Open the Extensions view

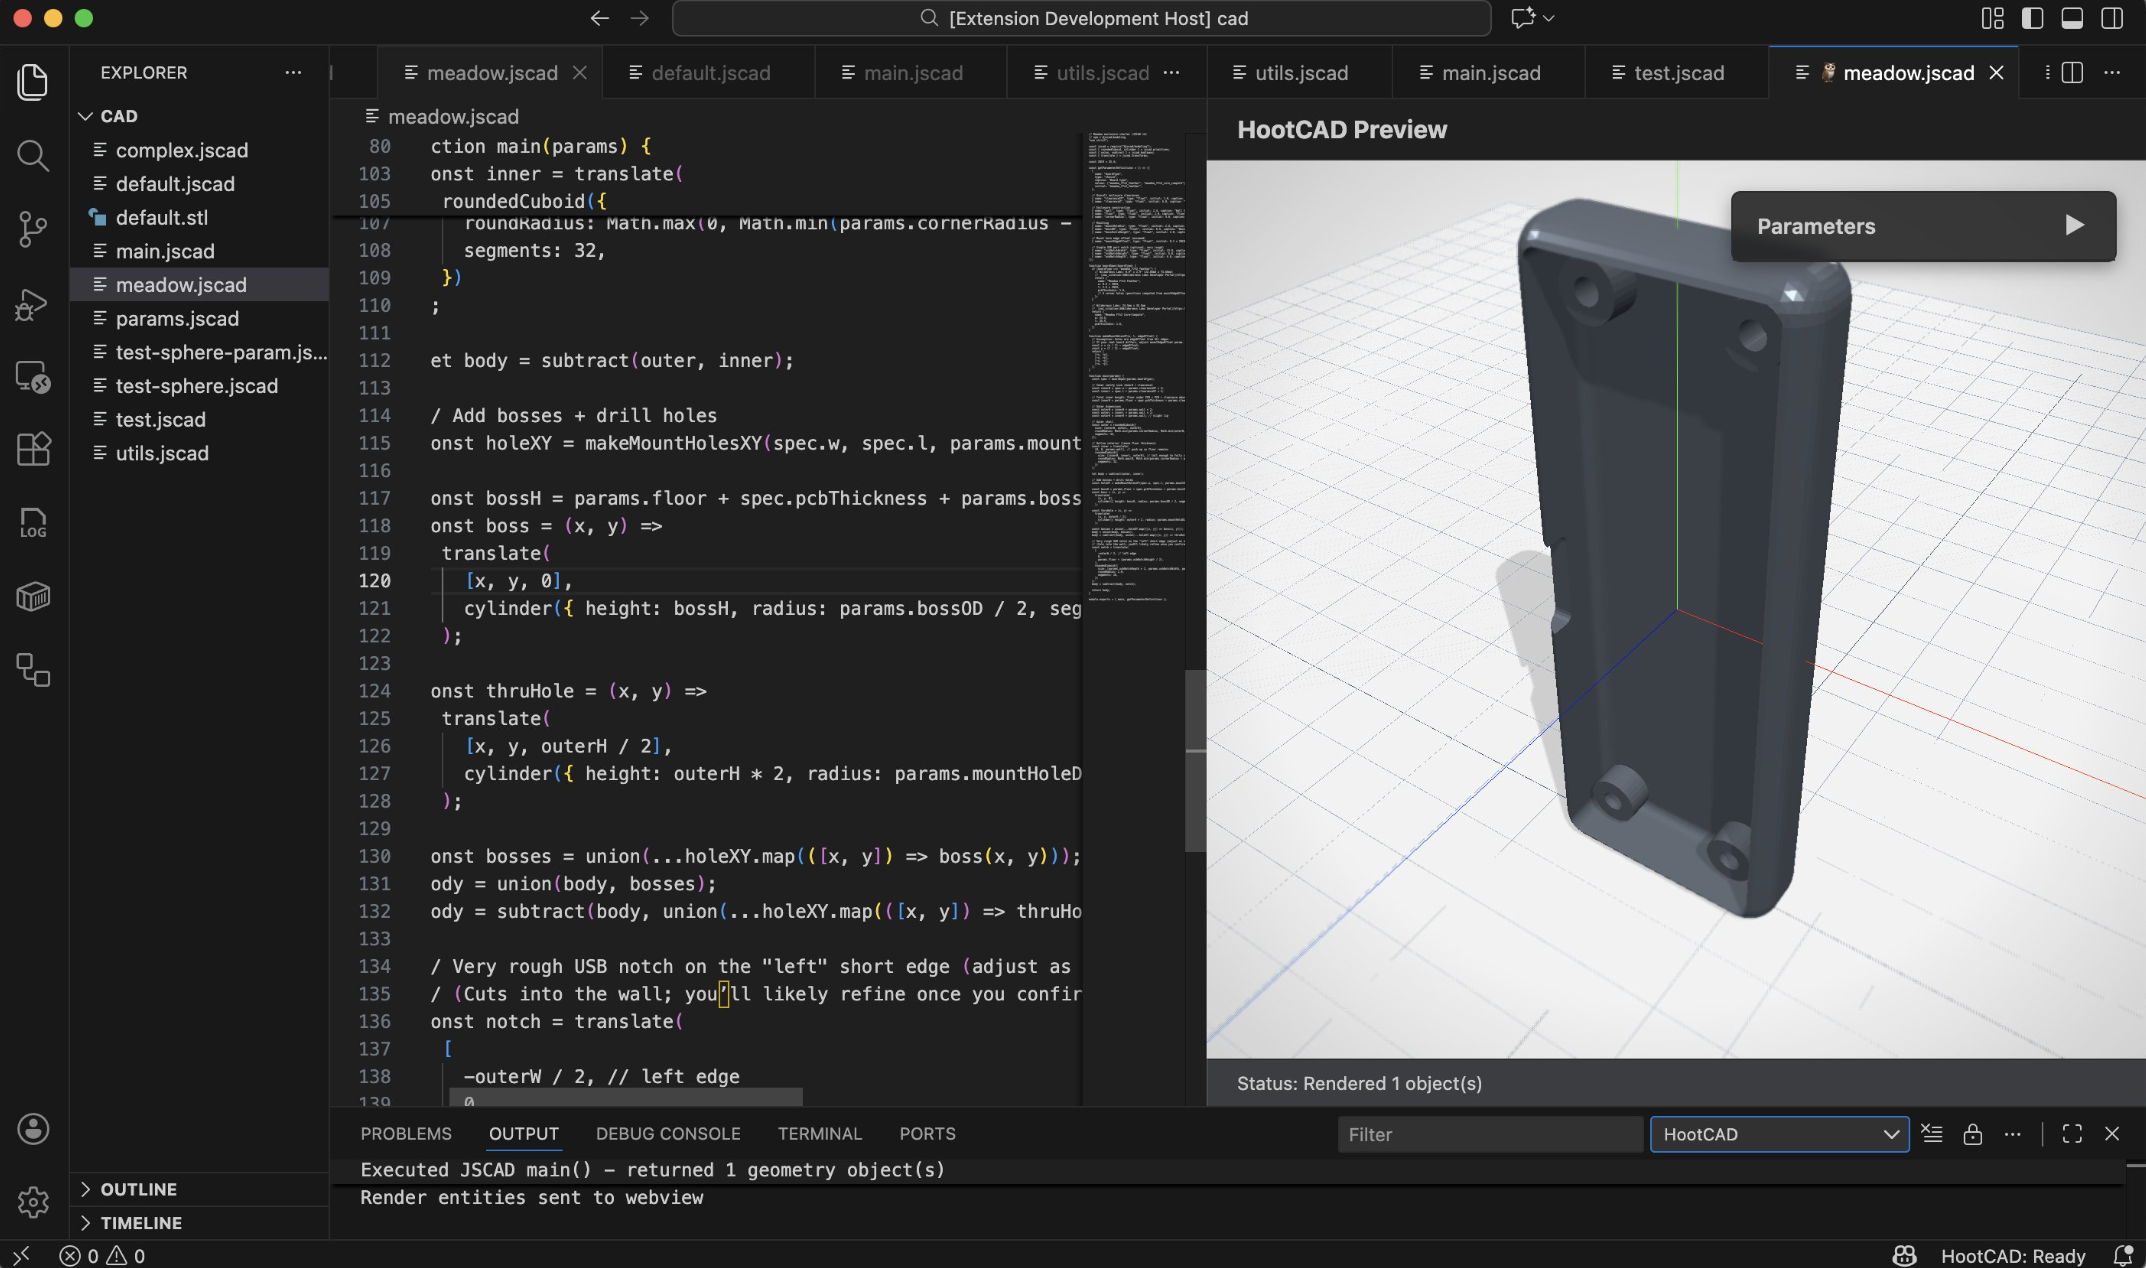33,449
